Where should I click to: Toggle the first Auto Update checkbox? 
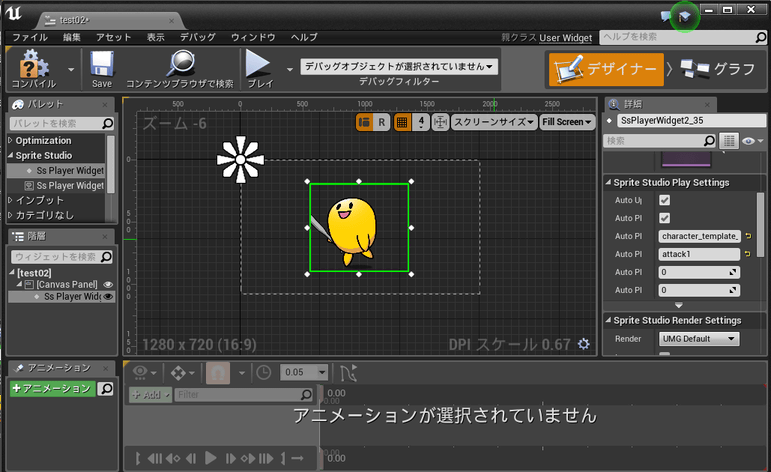tap(664, 200)
